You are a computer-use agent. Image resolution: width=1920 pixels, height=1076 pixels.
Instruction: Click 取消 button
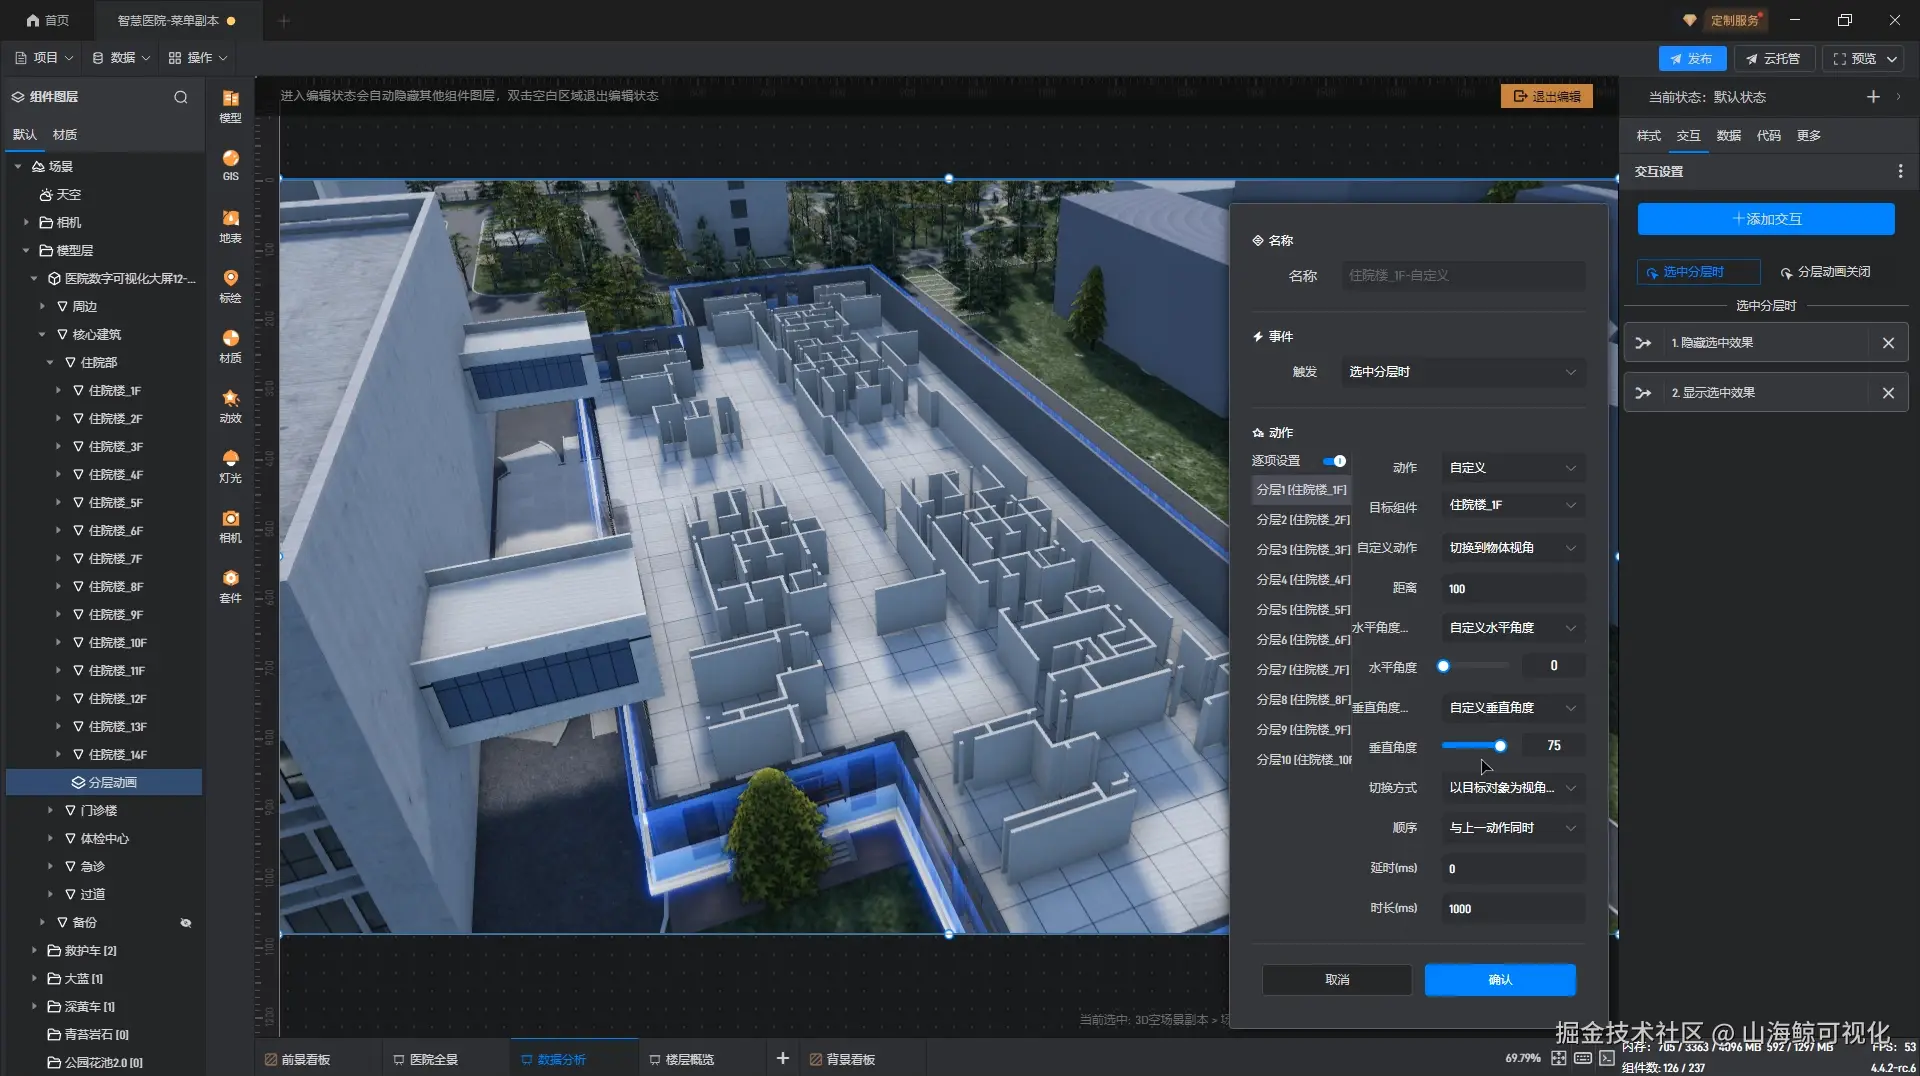(1337, 980)
